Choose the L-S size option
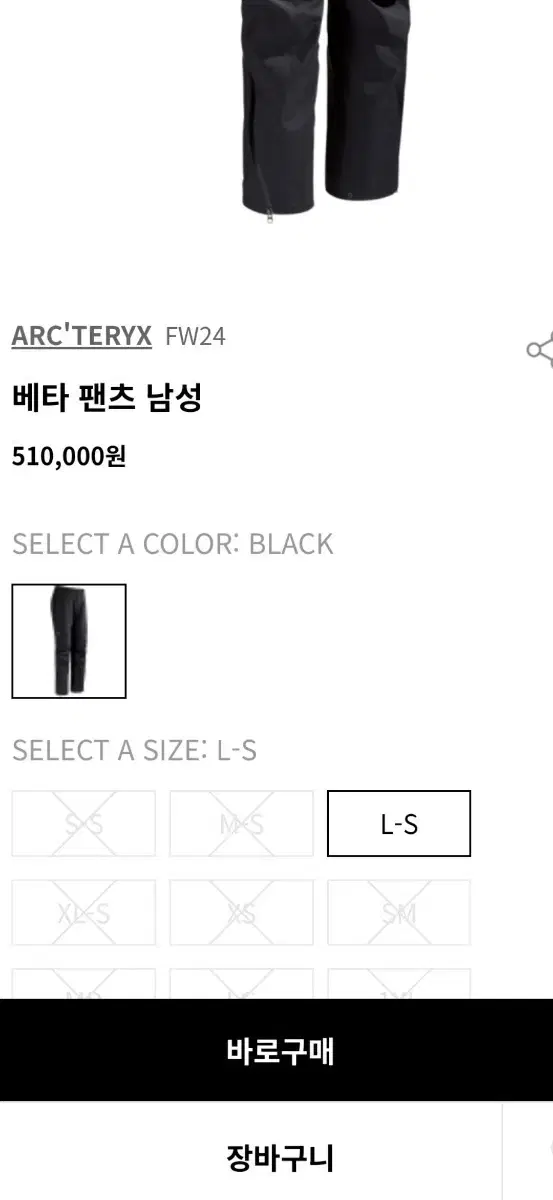 tap(399, 824)
